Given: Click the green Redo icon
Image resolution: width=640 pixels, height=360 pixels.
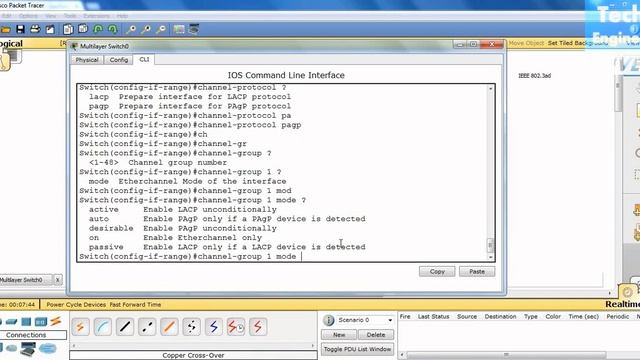Looking at the screenshot, I should (113, 29).
